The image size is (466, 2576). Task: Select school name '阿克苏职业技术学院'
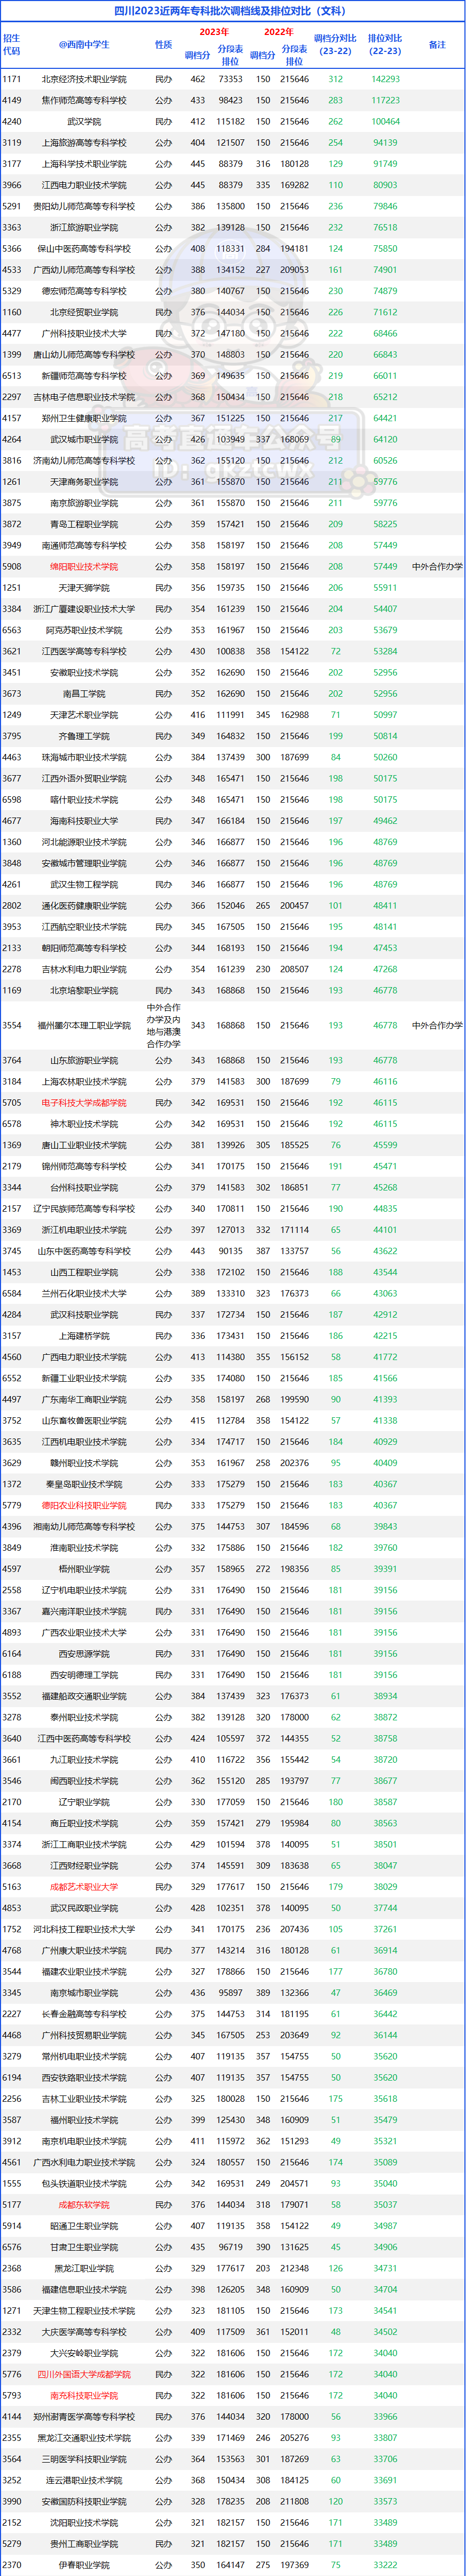pyautogui.click(x=84, y=631)
